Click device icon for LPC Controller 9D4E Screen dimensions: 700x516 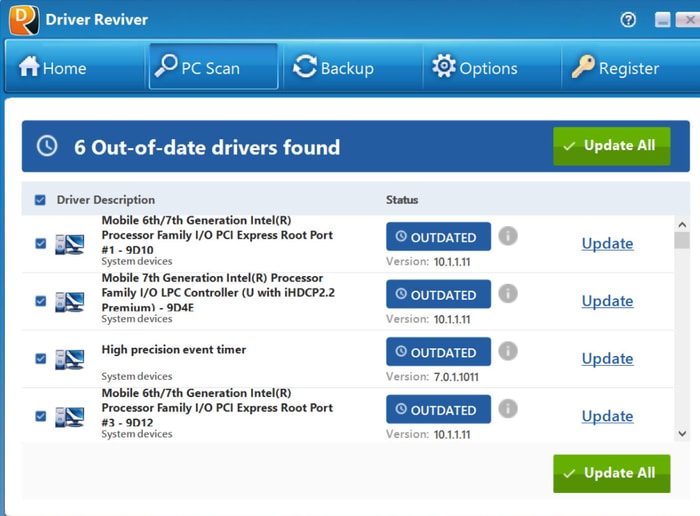tap(70, 302)
